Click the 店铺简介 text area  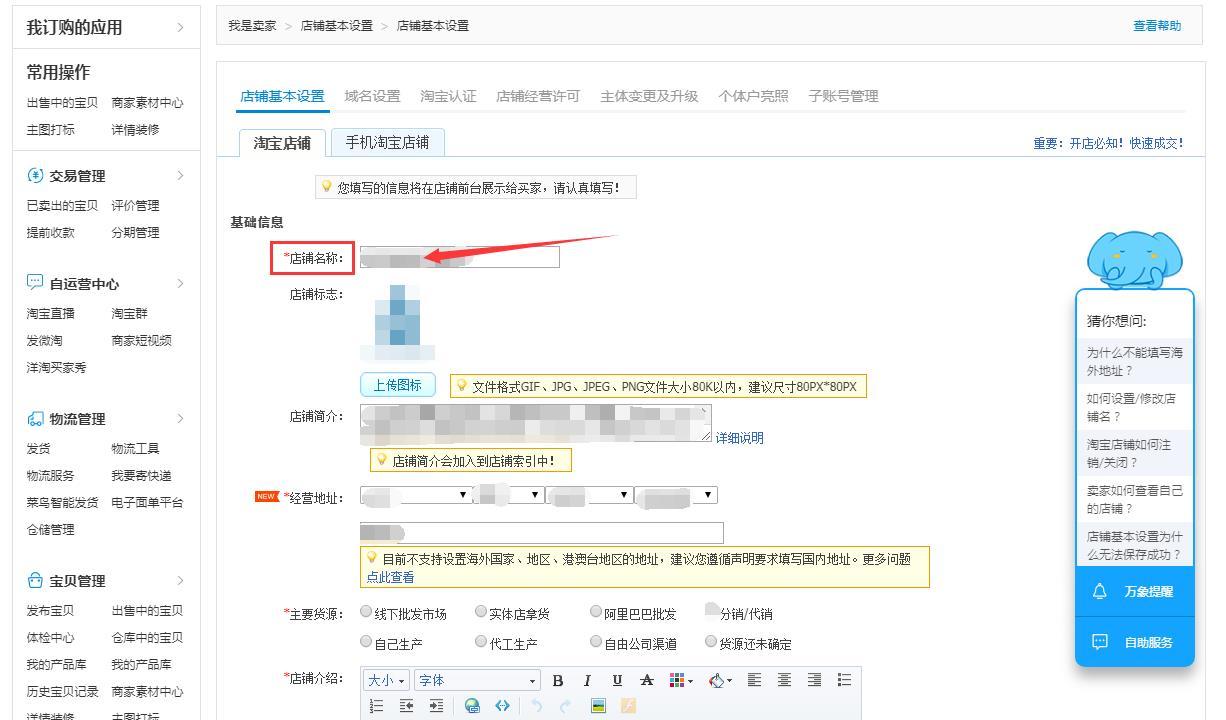536,423
